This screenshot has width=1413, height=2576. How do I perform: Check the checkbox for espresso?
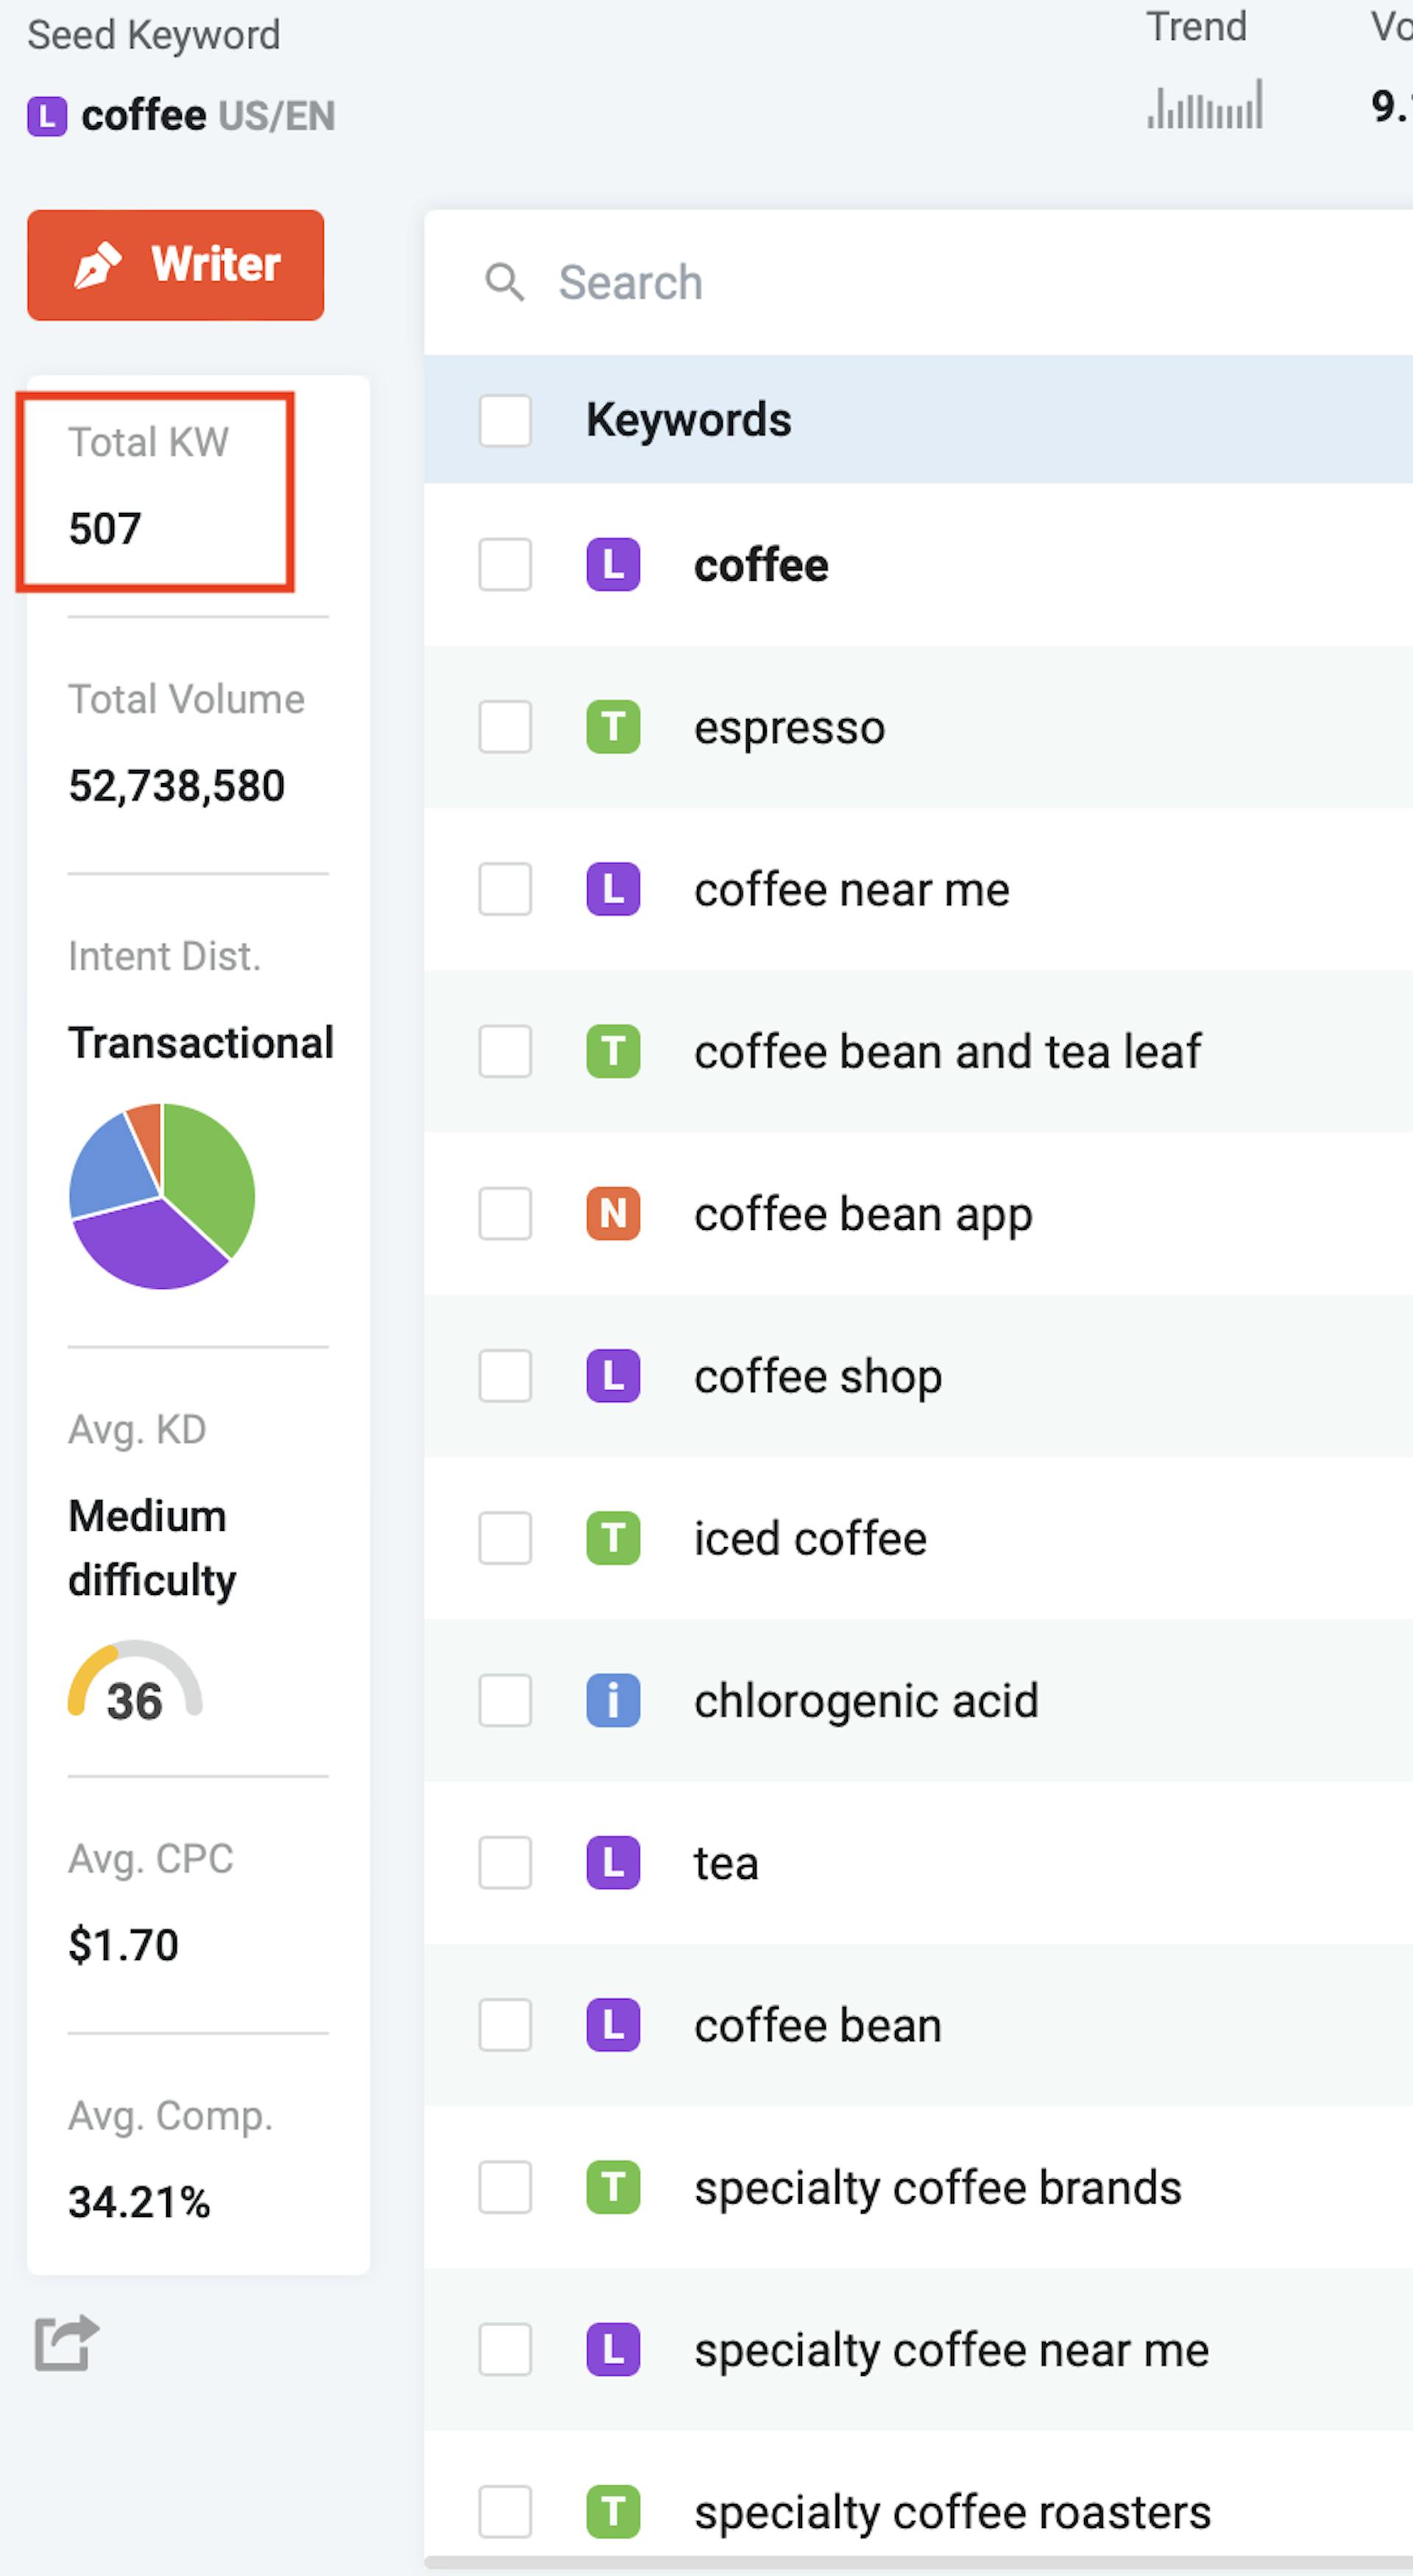point(505,727)
